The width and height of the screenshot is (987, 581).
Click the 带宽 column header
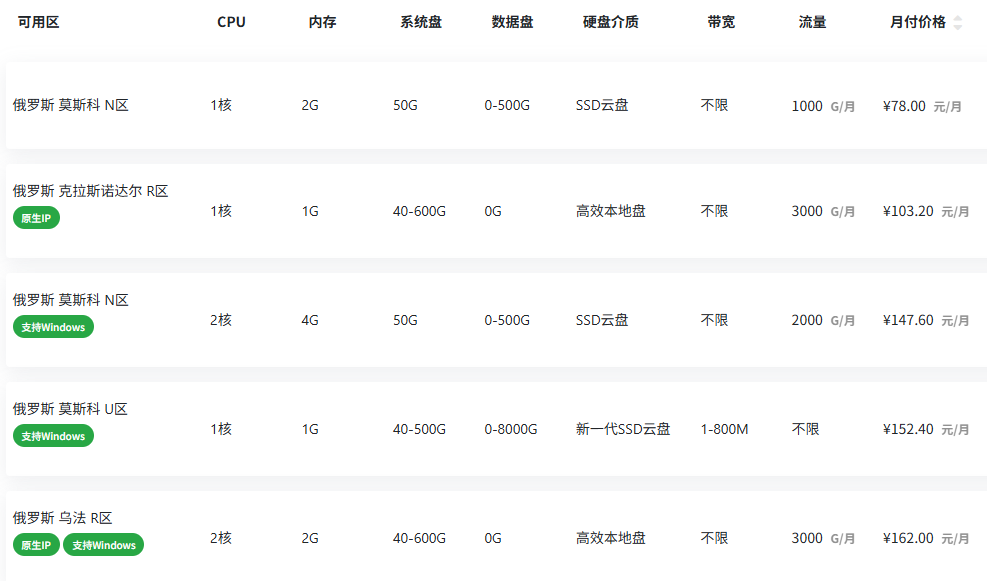(x=721, y=22)
